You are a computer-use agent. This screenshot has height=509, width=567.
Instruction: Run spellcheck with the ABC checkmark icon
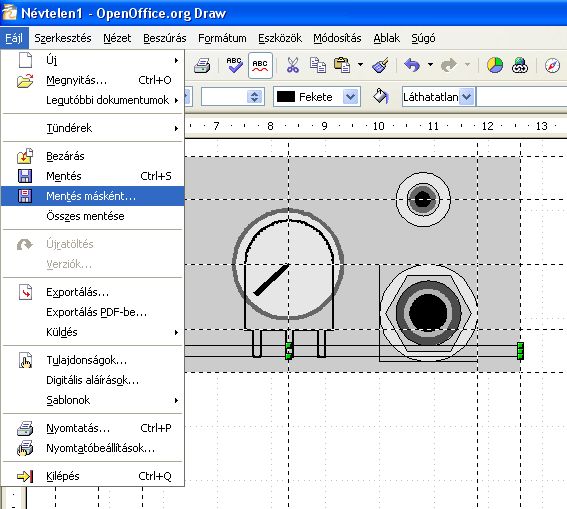tap(234, 65)
